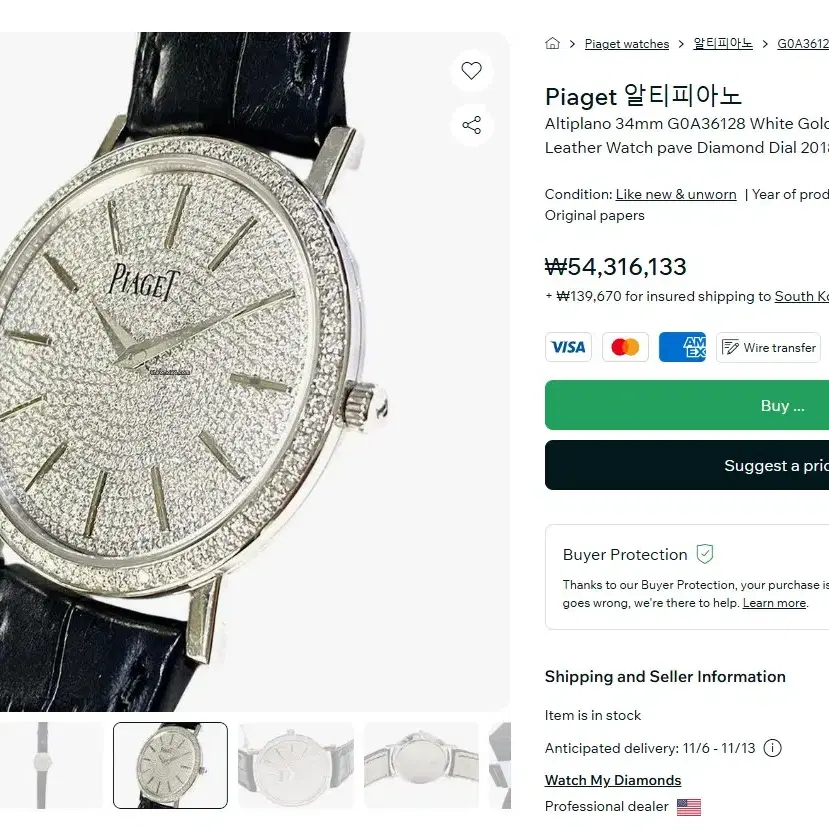The image size is (829, 829).
Task: Click the American Express icon
Action: [682, 347]
